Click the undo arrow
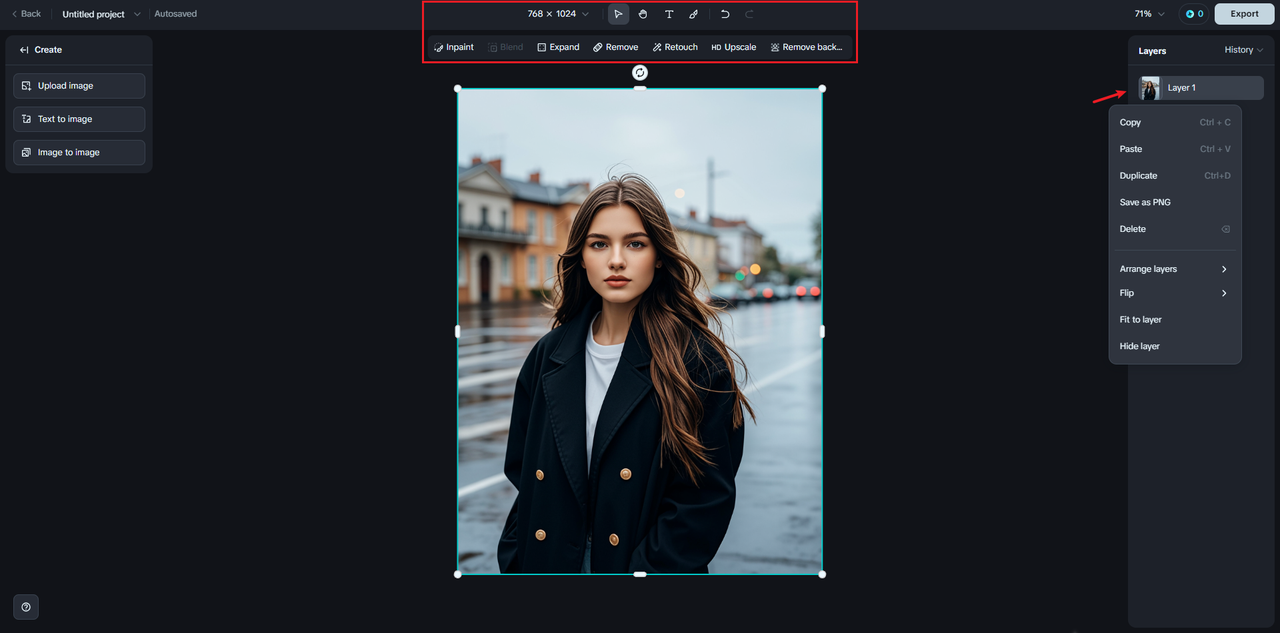Screen dimensions: 1280x633 pyautogui.click(x=725, y=14)
